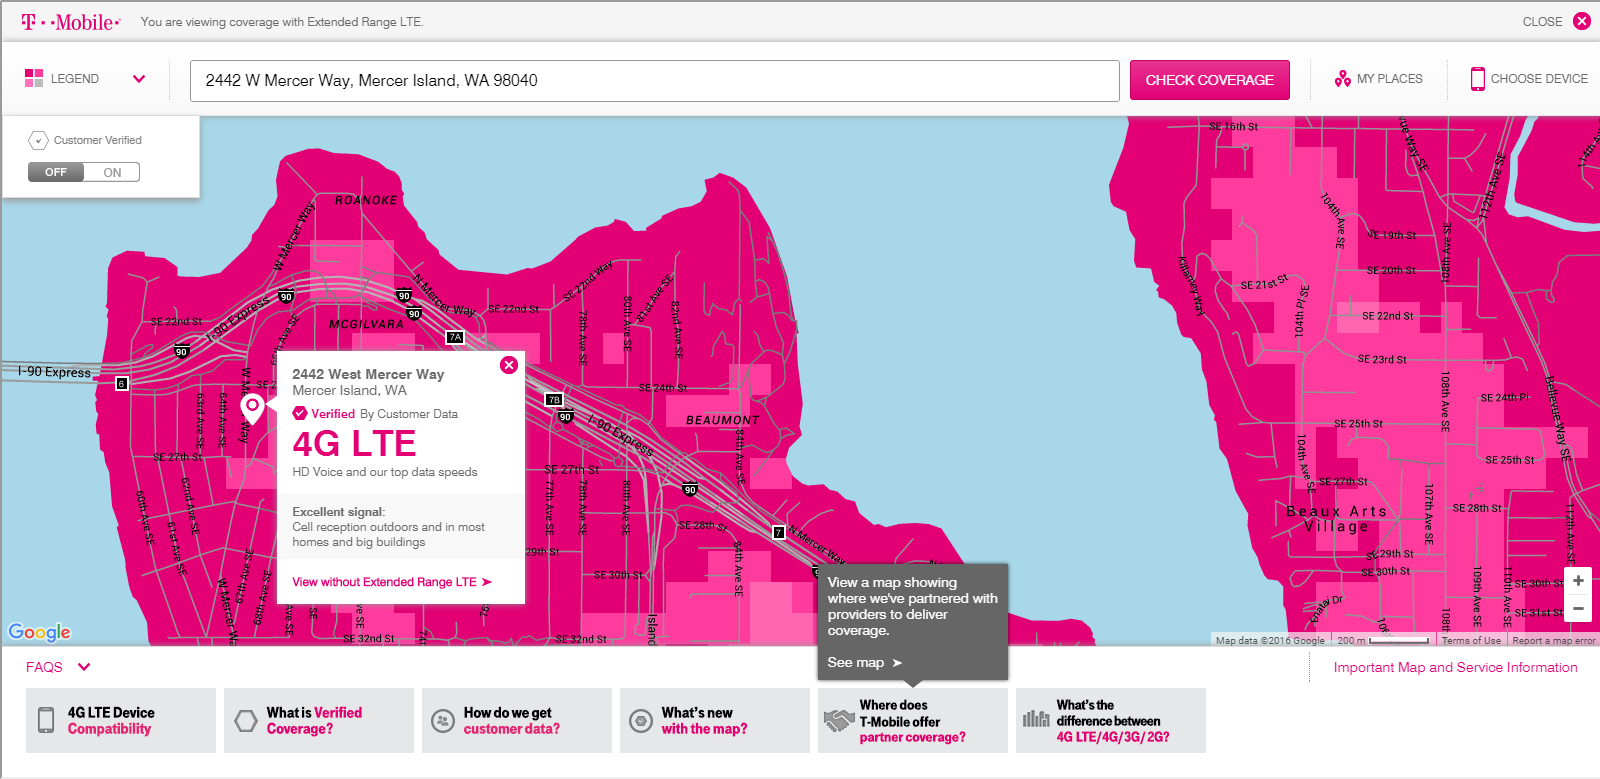Click hexagon icon on Verified Coverage card
The width and height of the screenshot is (1600, 779).
(246, 721)
